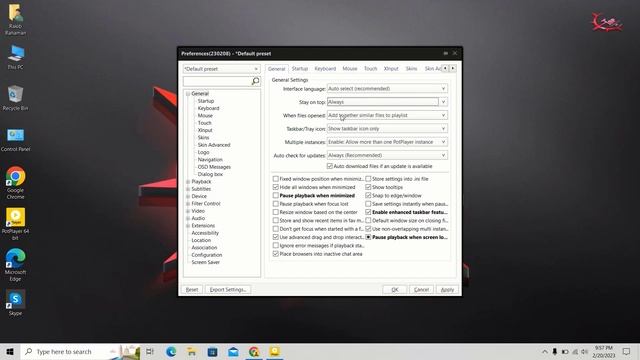Open the Taskbar/Tray icon dropdown
The width and height of the screenshot is (640, 360).
pos(387,129)
